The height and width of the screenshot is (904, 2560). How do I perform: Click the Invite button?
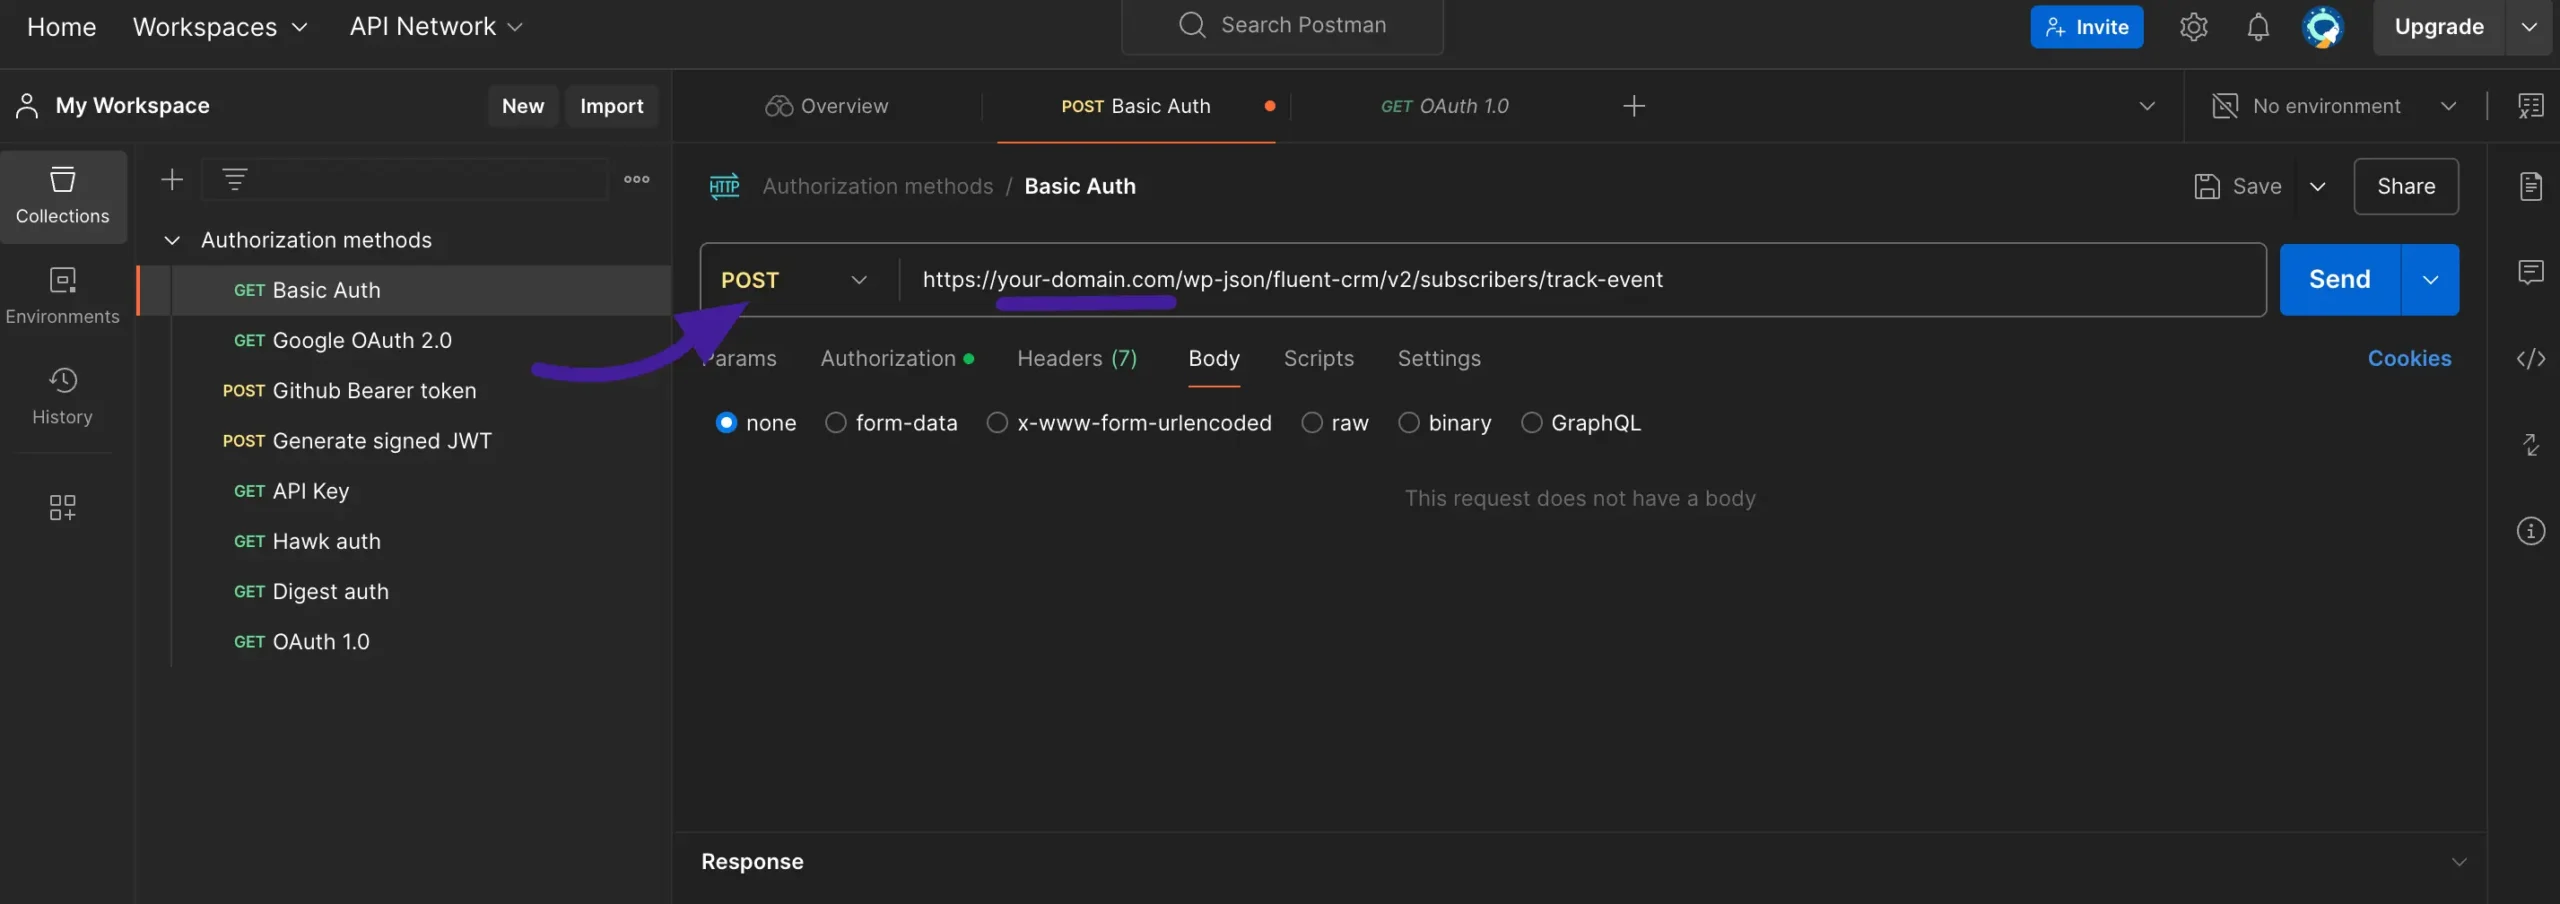click(2086, 27)
